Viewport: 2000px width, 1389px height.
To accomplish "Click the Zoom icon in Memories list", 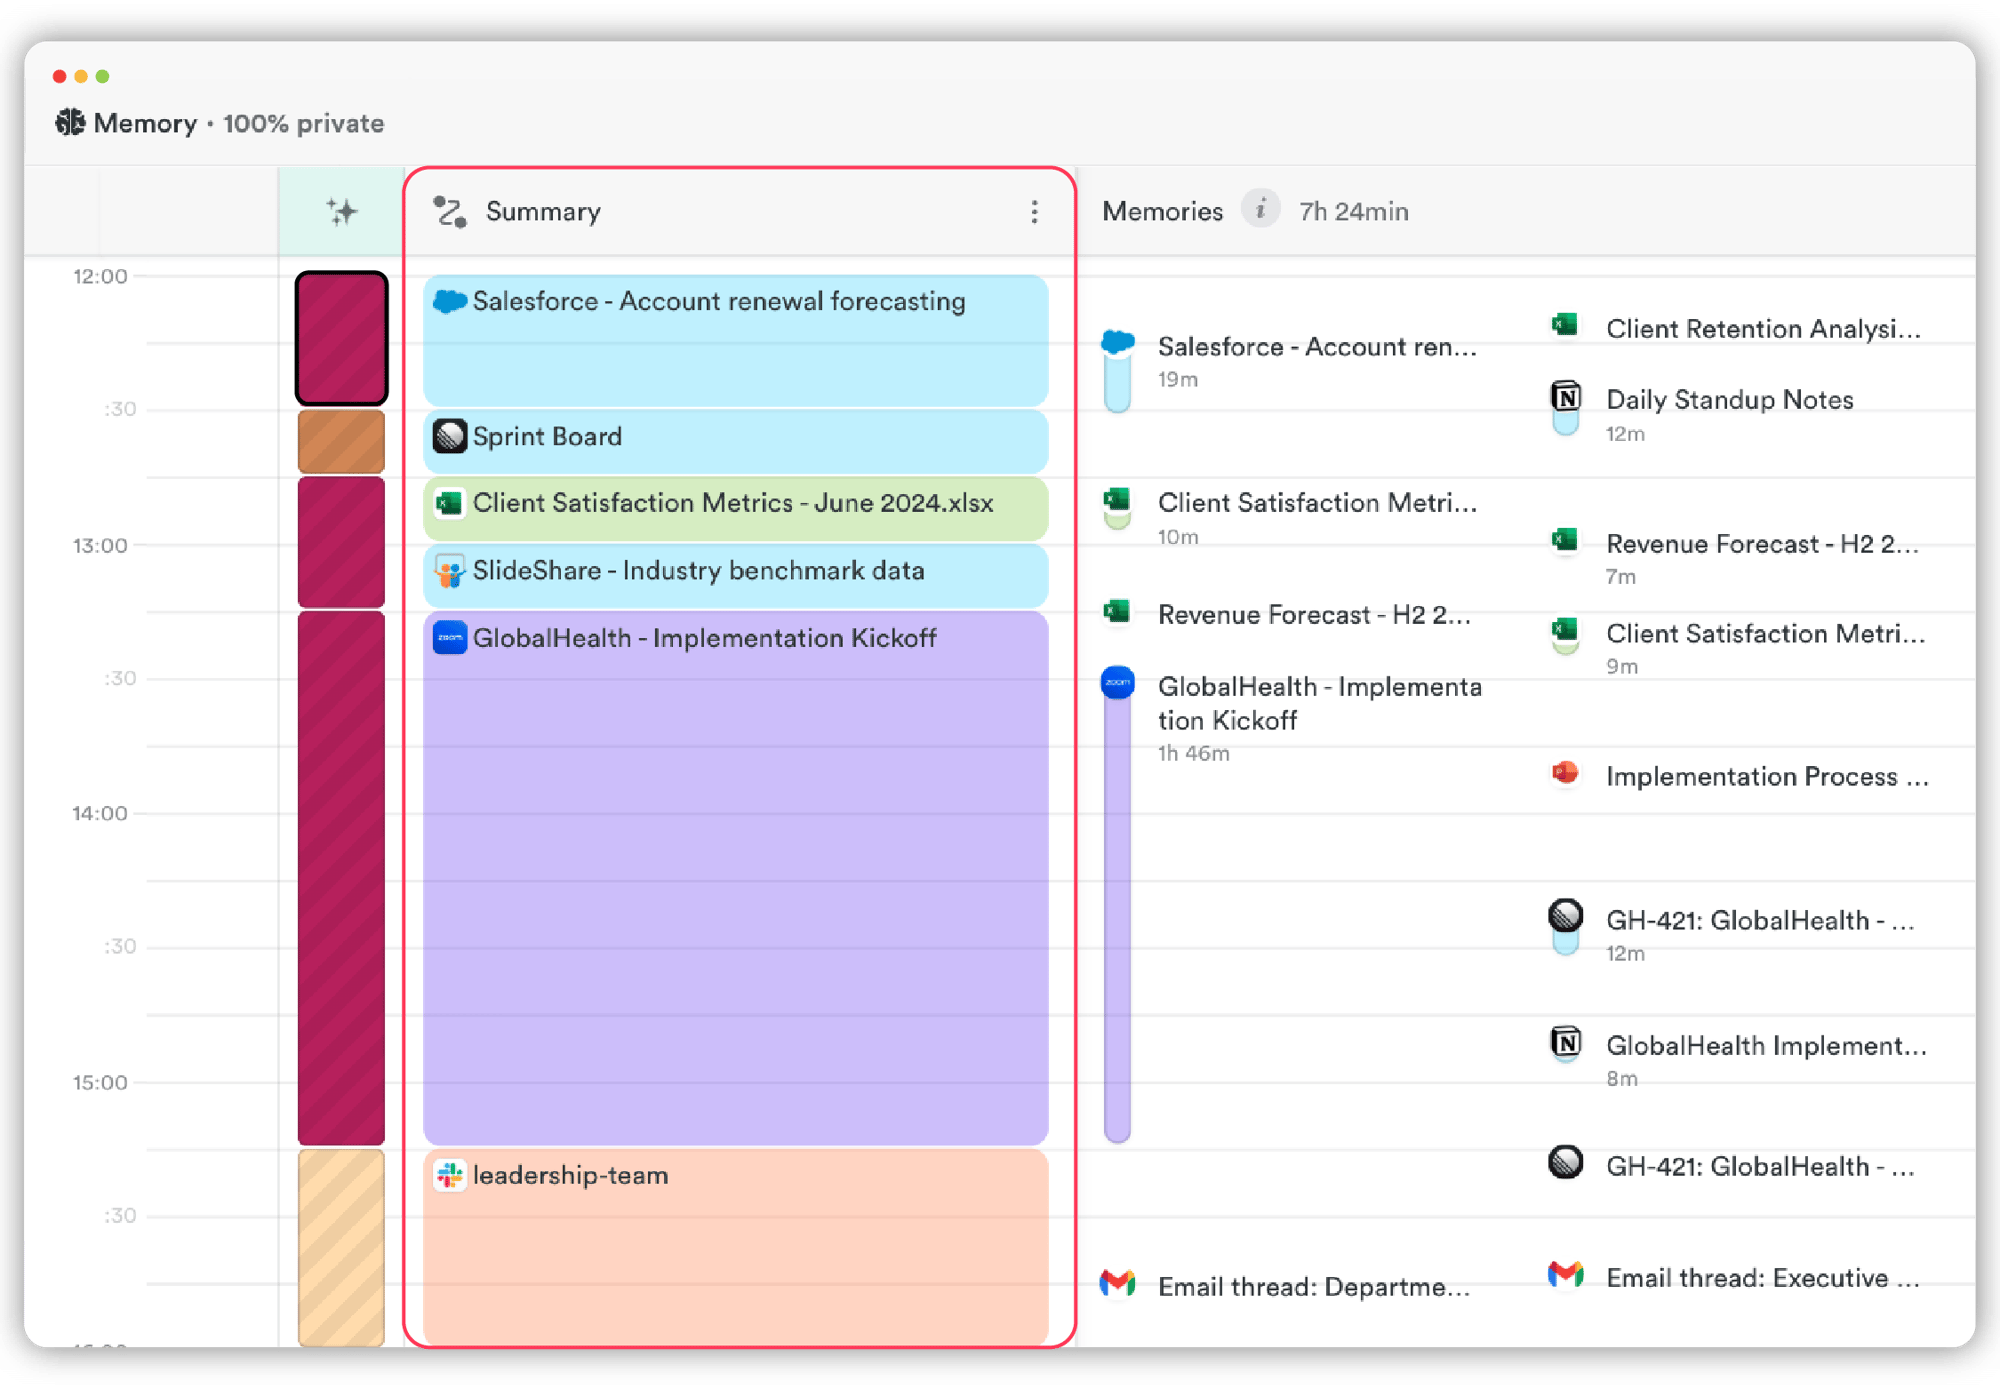I will pyautogui.click(x=1117, y=683).
